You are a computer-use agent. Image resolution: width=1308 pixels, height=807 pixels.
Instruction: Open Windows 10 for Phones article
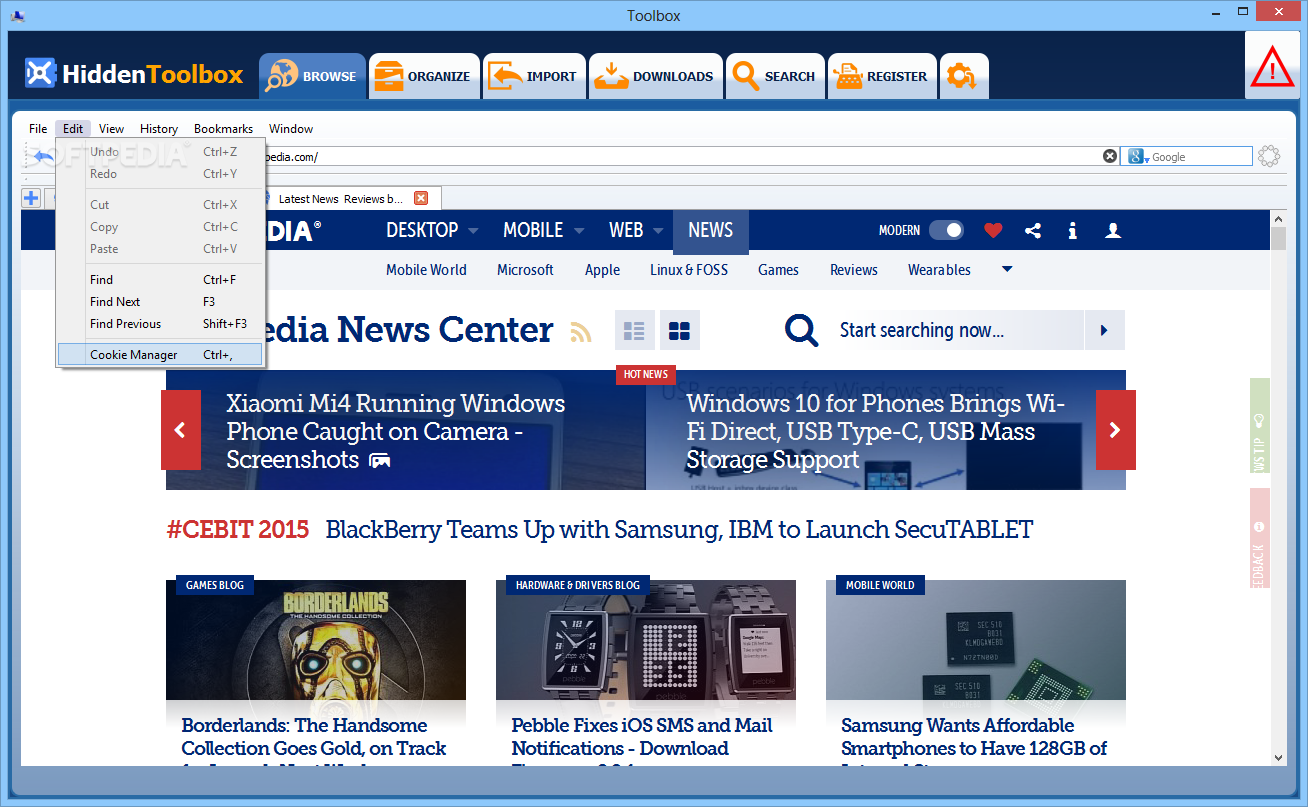[x=876, y=431]
